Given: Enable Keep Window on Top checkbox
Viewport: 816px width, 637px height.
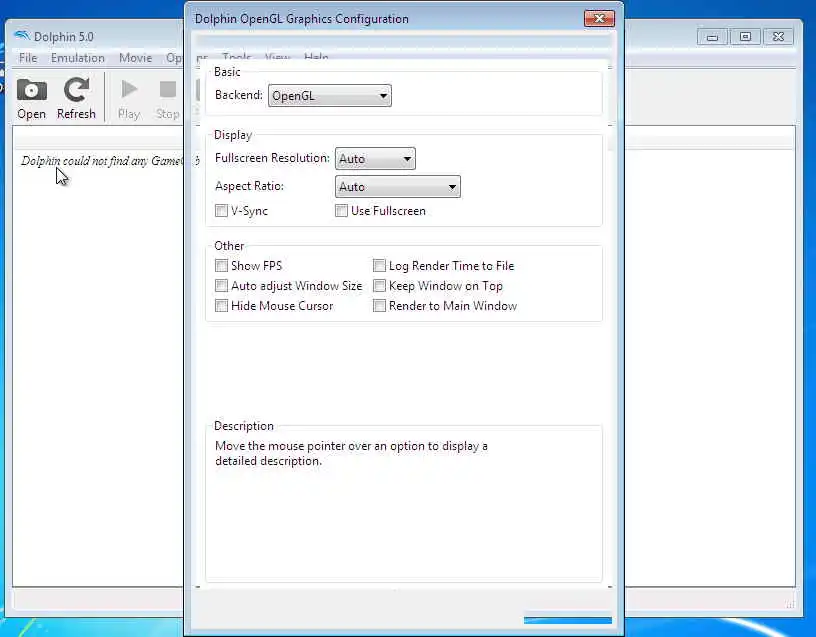Looking at the screenshot, I should point(379,286).
